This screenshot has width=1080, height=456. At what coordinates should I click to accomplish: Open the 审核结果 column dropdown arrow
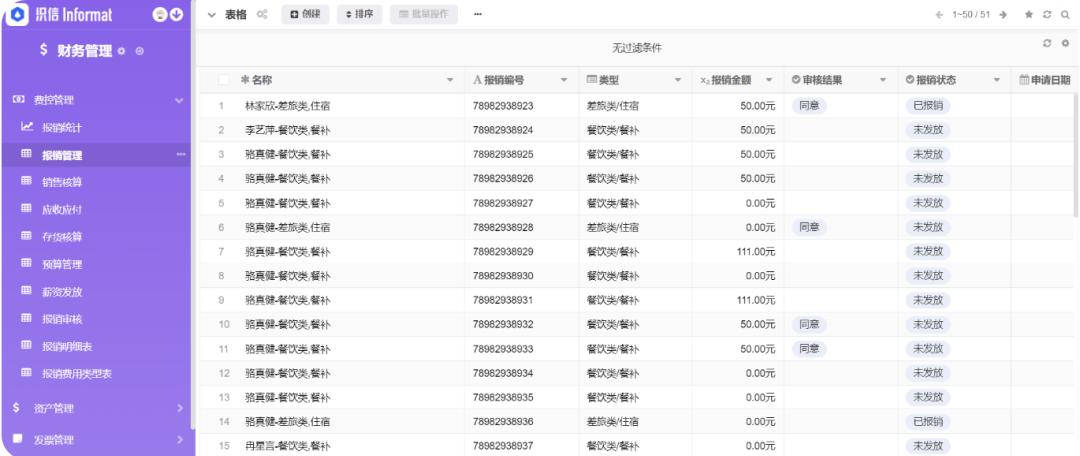pos(883,81)
